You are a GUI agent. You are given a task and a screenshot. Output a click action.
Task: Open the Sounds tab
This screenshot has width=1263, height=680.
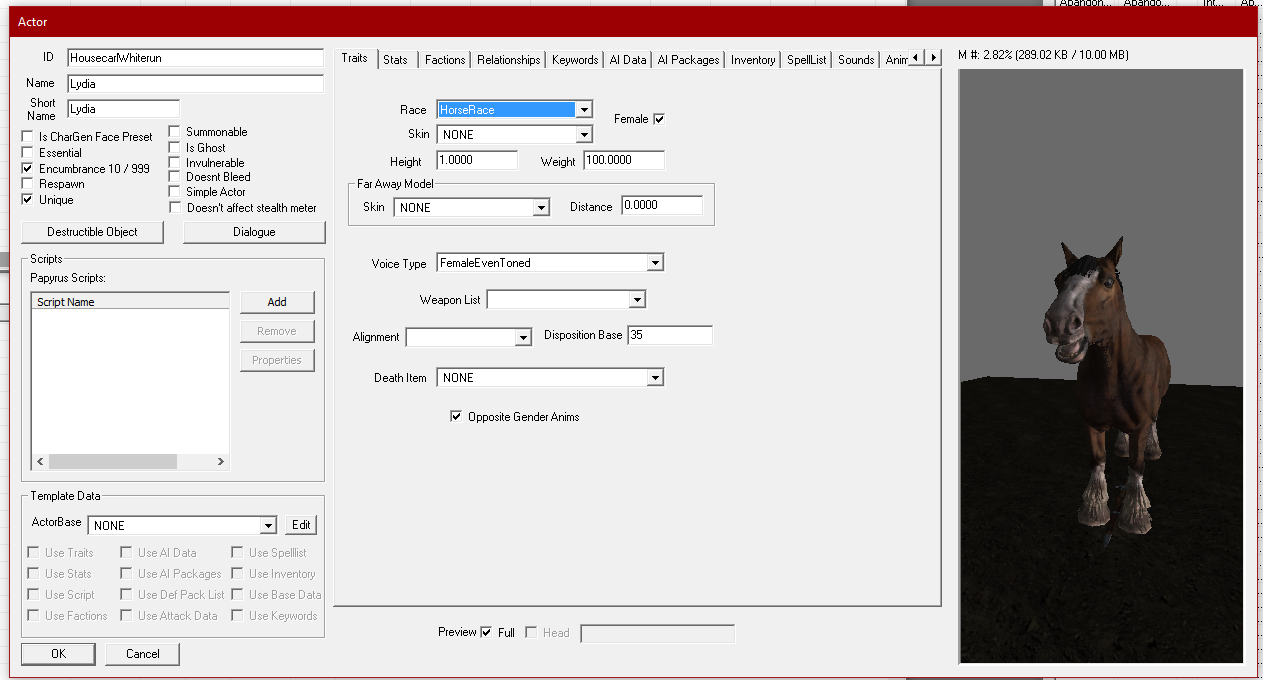coord(856,60)
